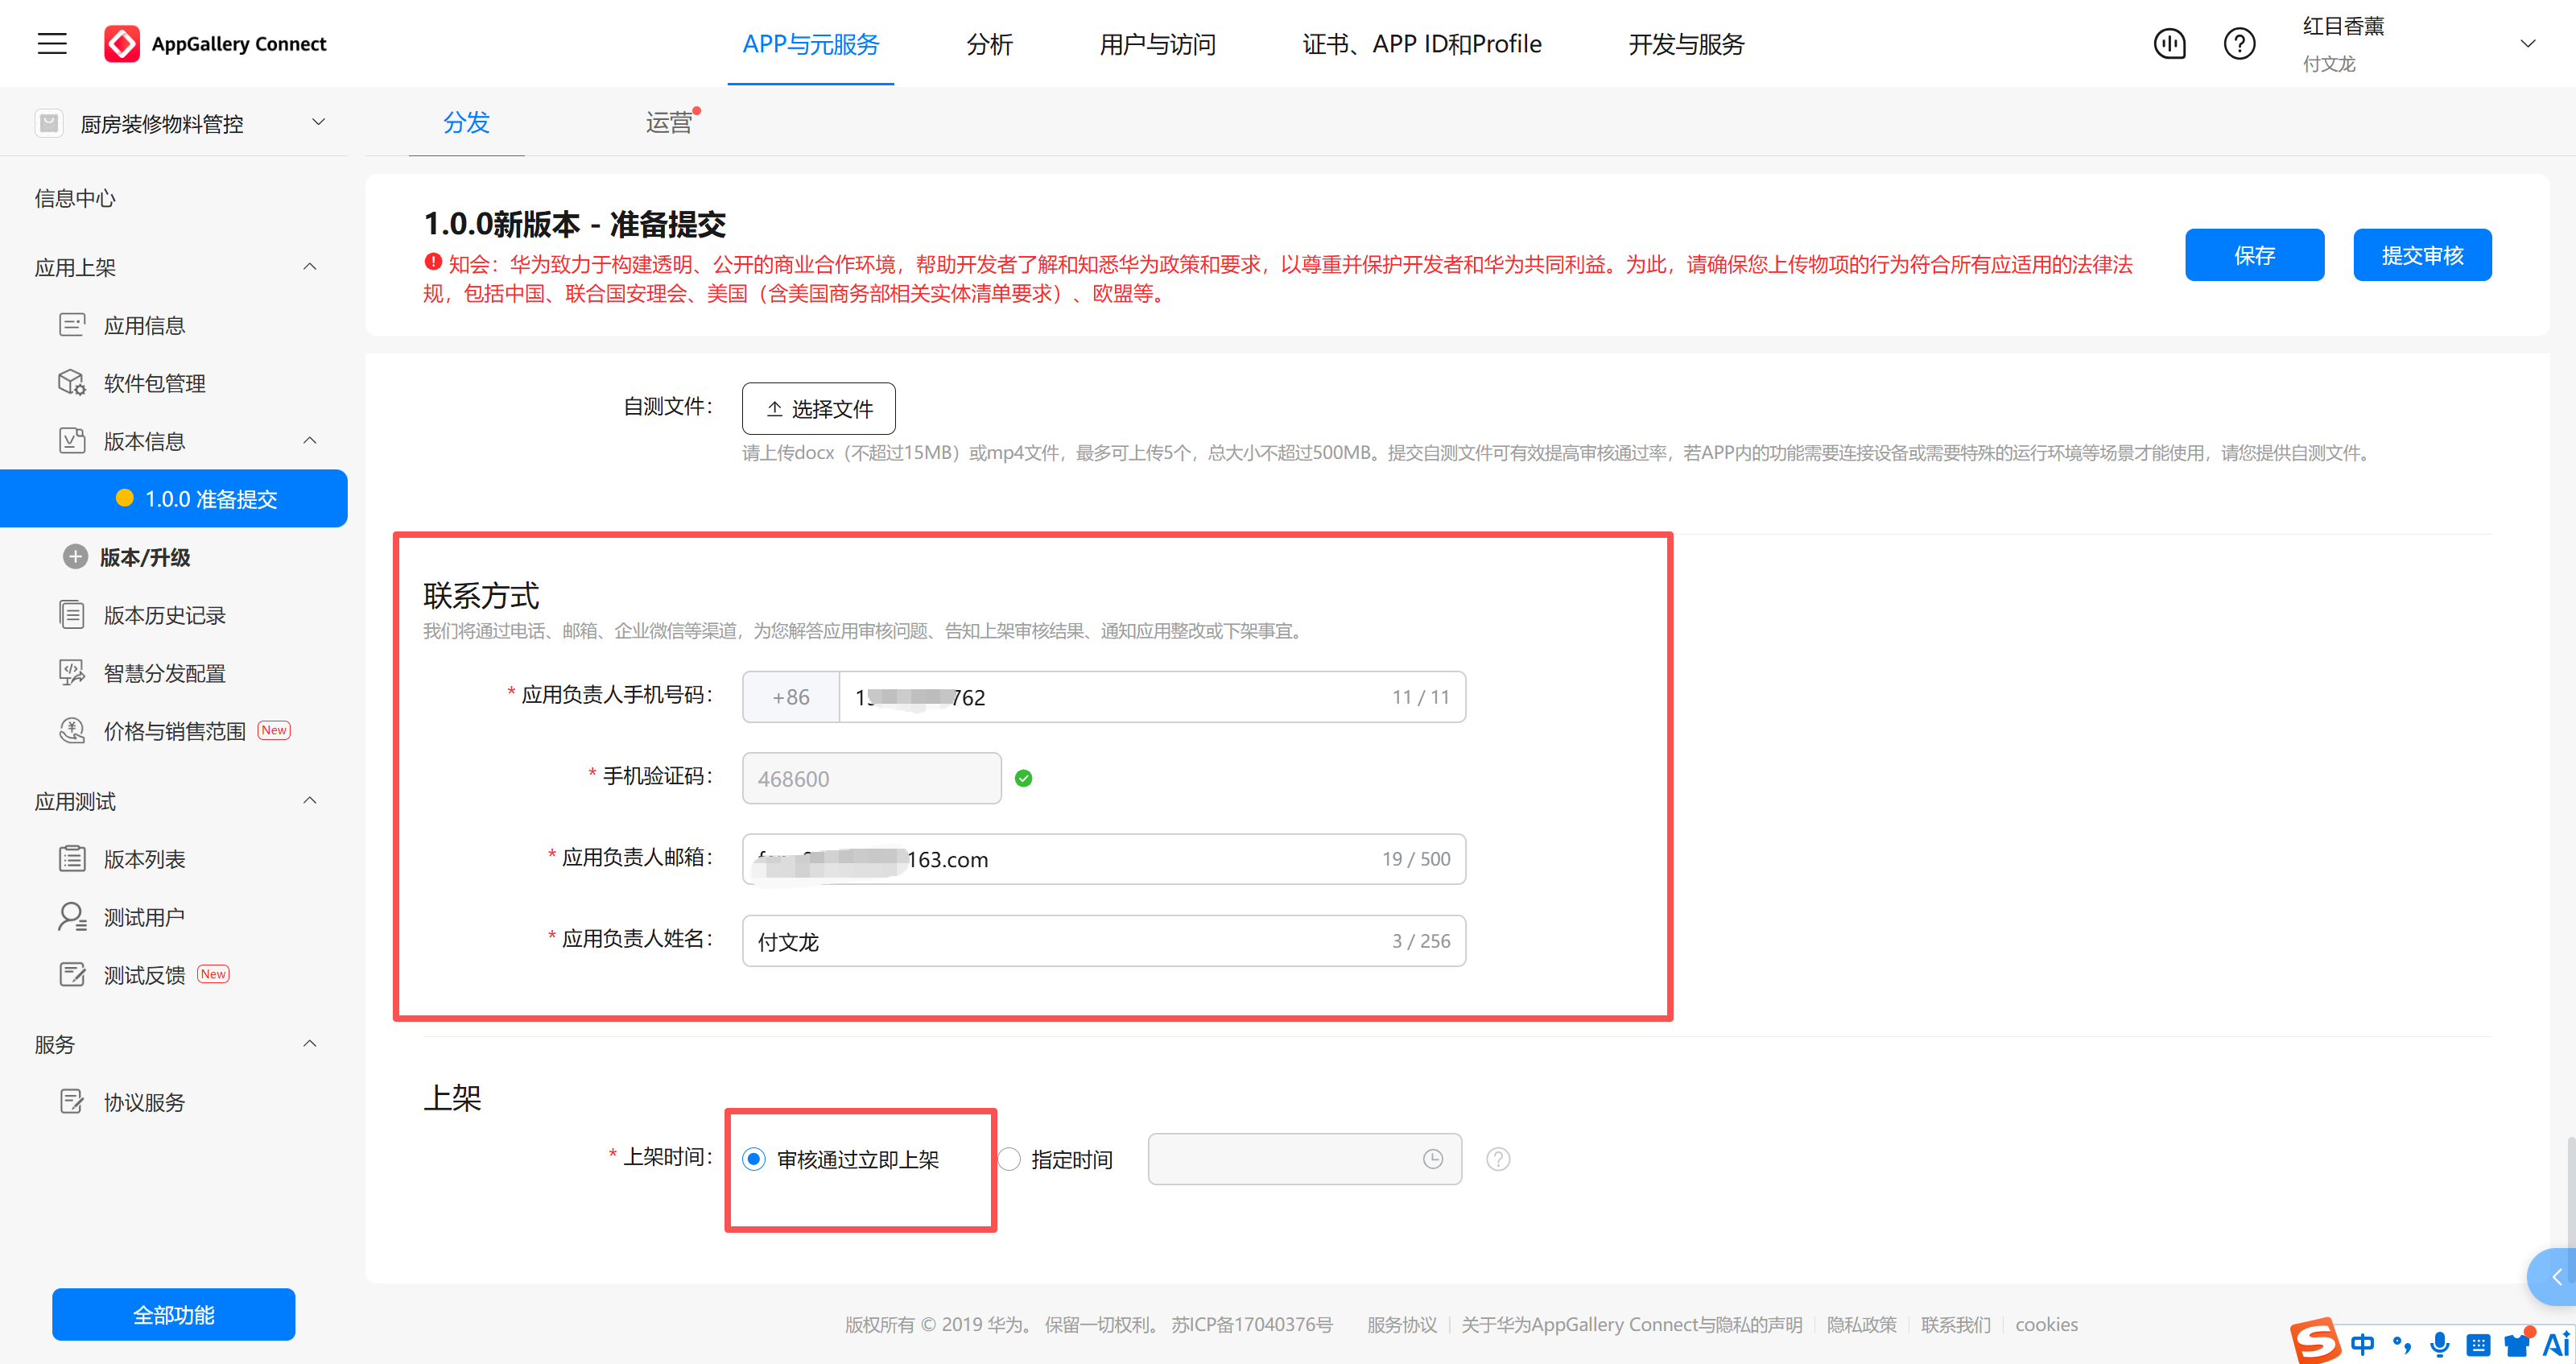This screenshot has width=2576, height=1364.
Task: Open the Sogou soft keyboard icon
Action: coord(2478,1345)
